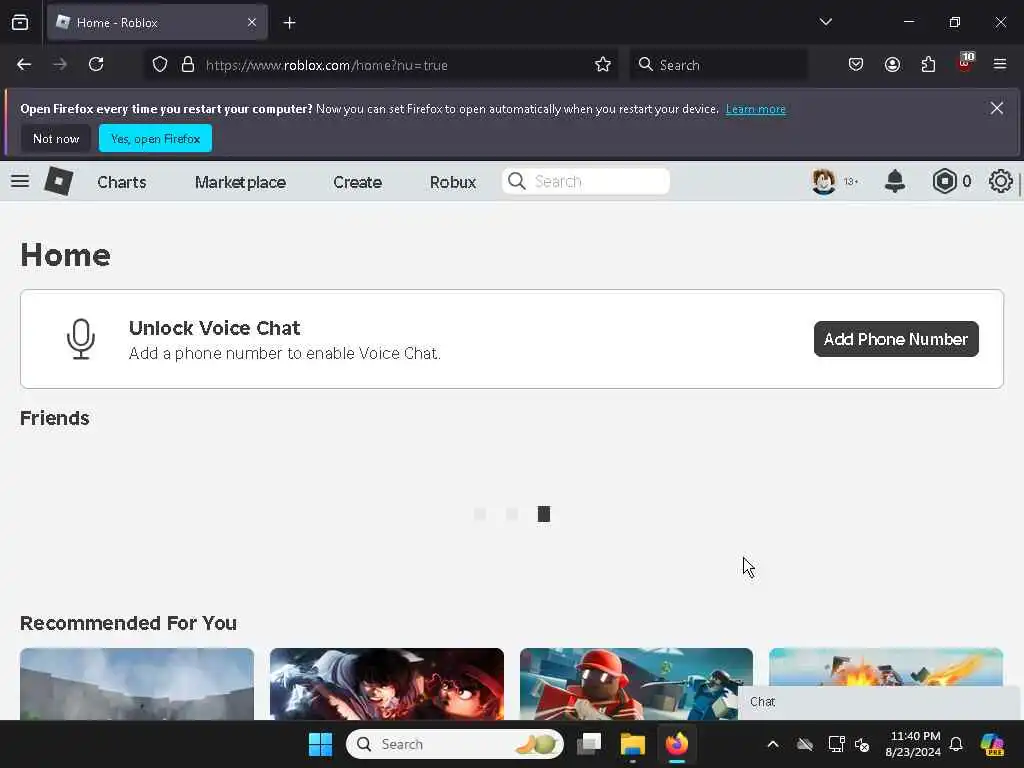The width and height of the screenshot is (1024, 768).
Task: Click the muted volume tray icon
Action: pyautogui.click(x=862, y=744)
